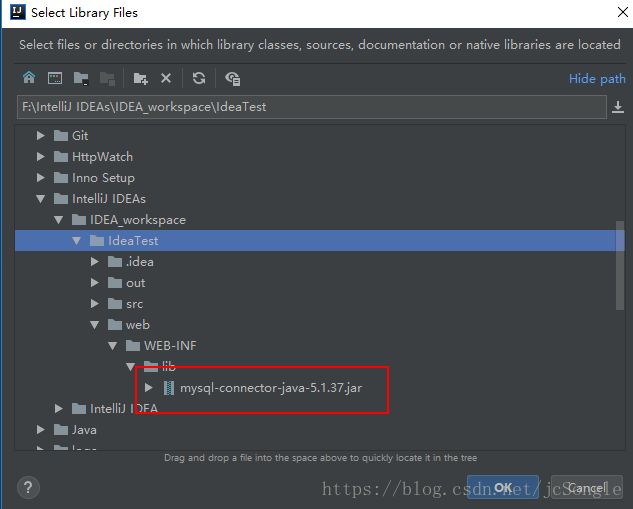Expand the src folder arrow
This screenshot has height=509, width=633.
[94, 304]
